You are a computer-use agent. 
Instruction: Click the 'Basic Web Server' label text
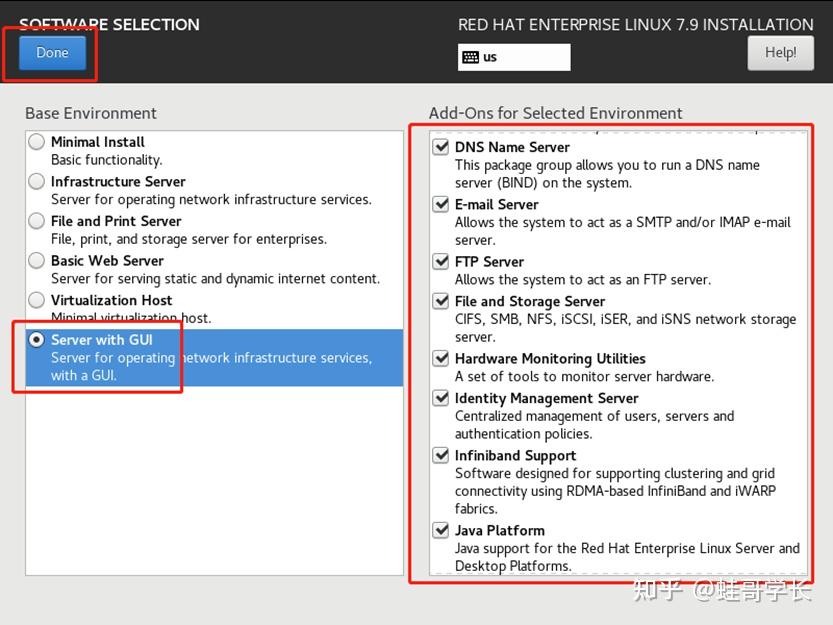(107, 261)
